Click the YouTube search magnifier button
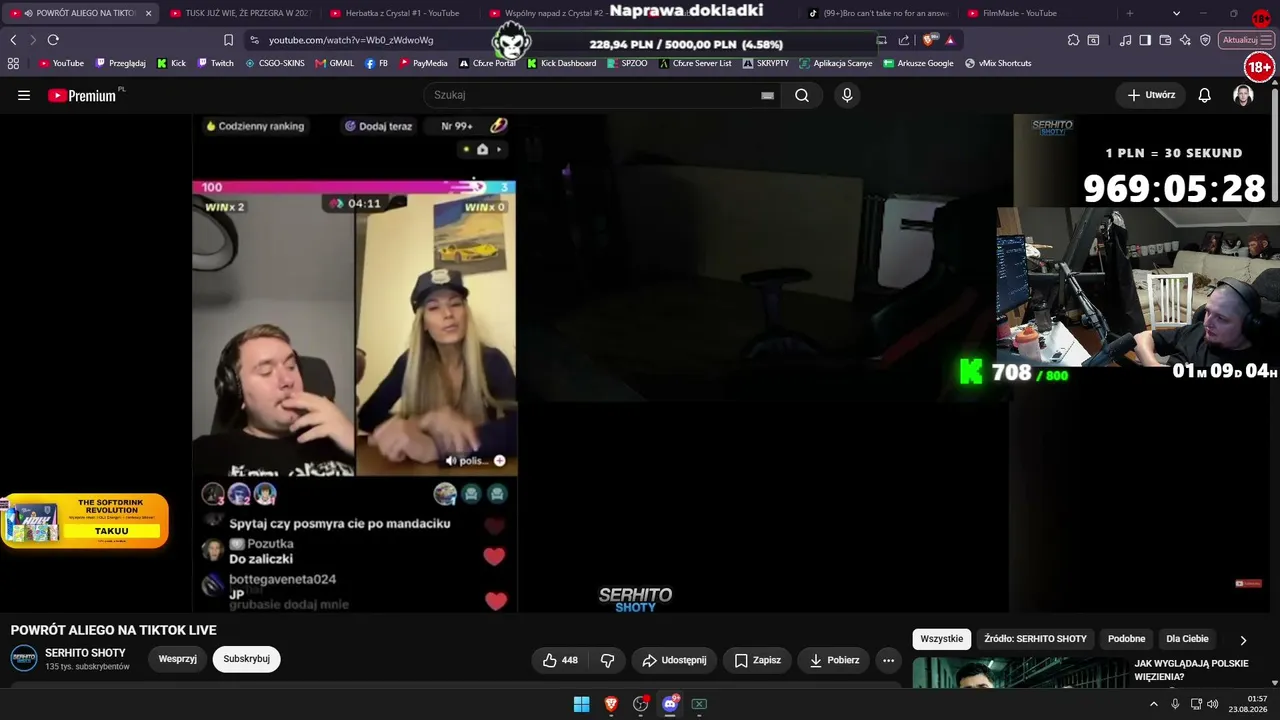The width and height of the screenshot is (1280, 720). pyautogui.click(x=802, y=95)
